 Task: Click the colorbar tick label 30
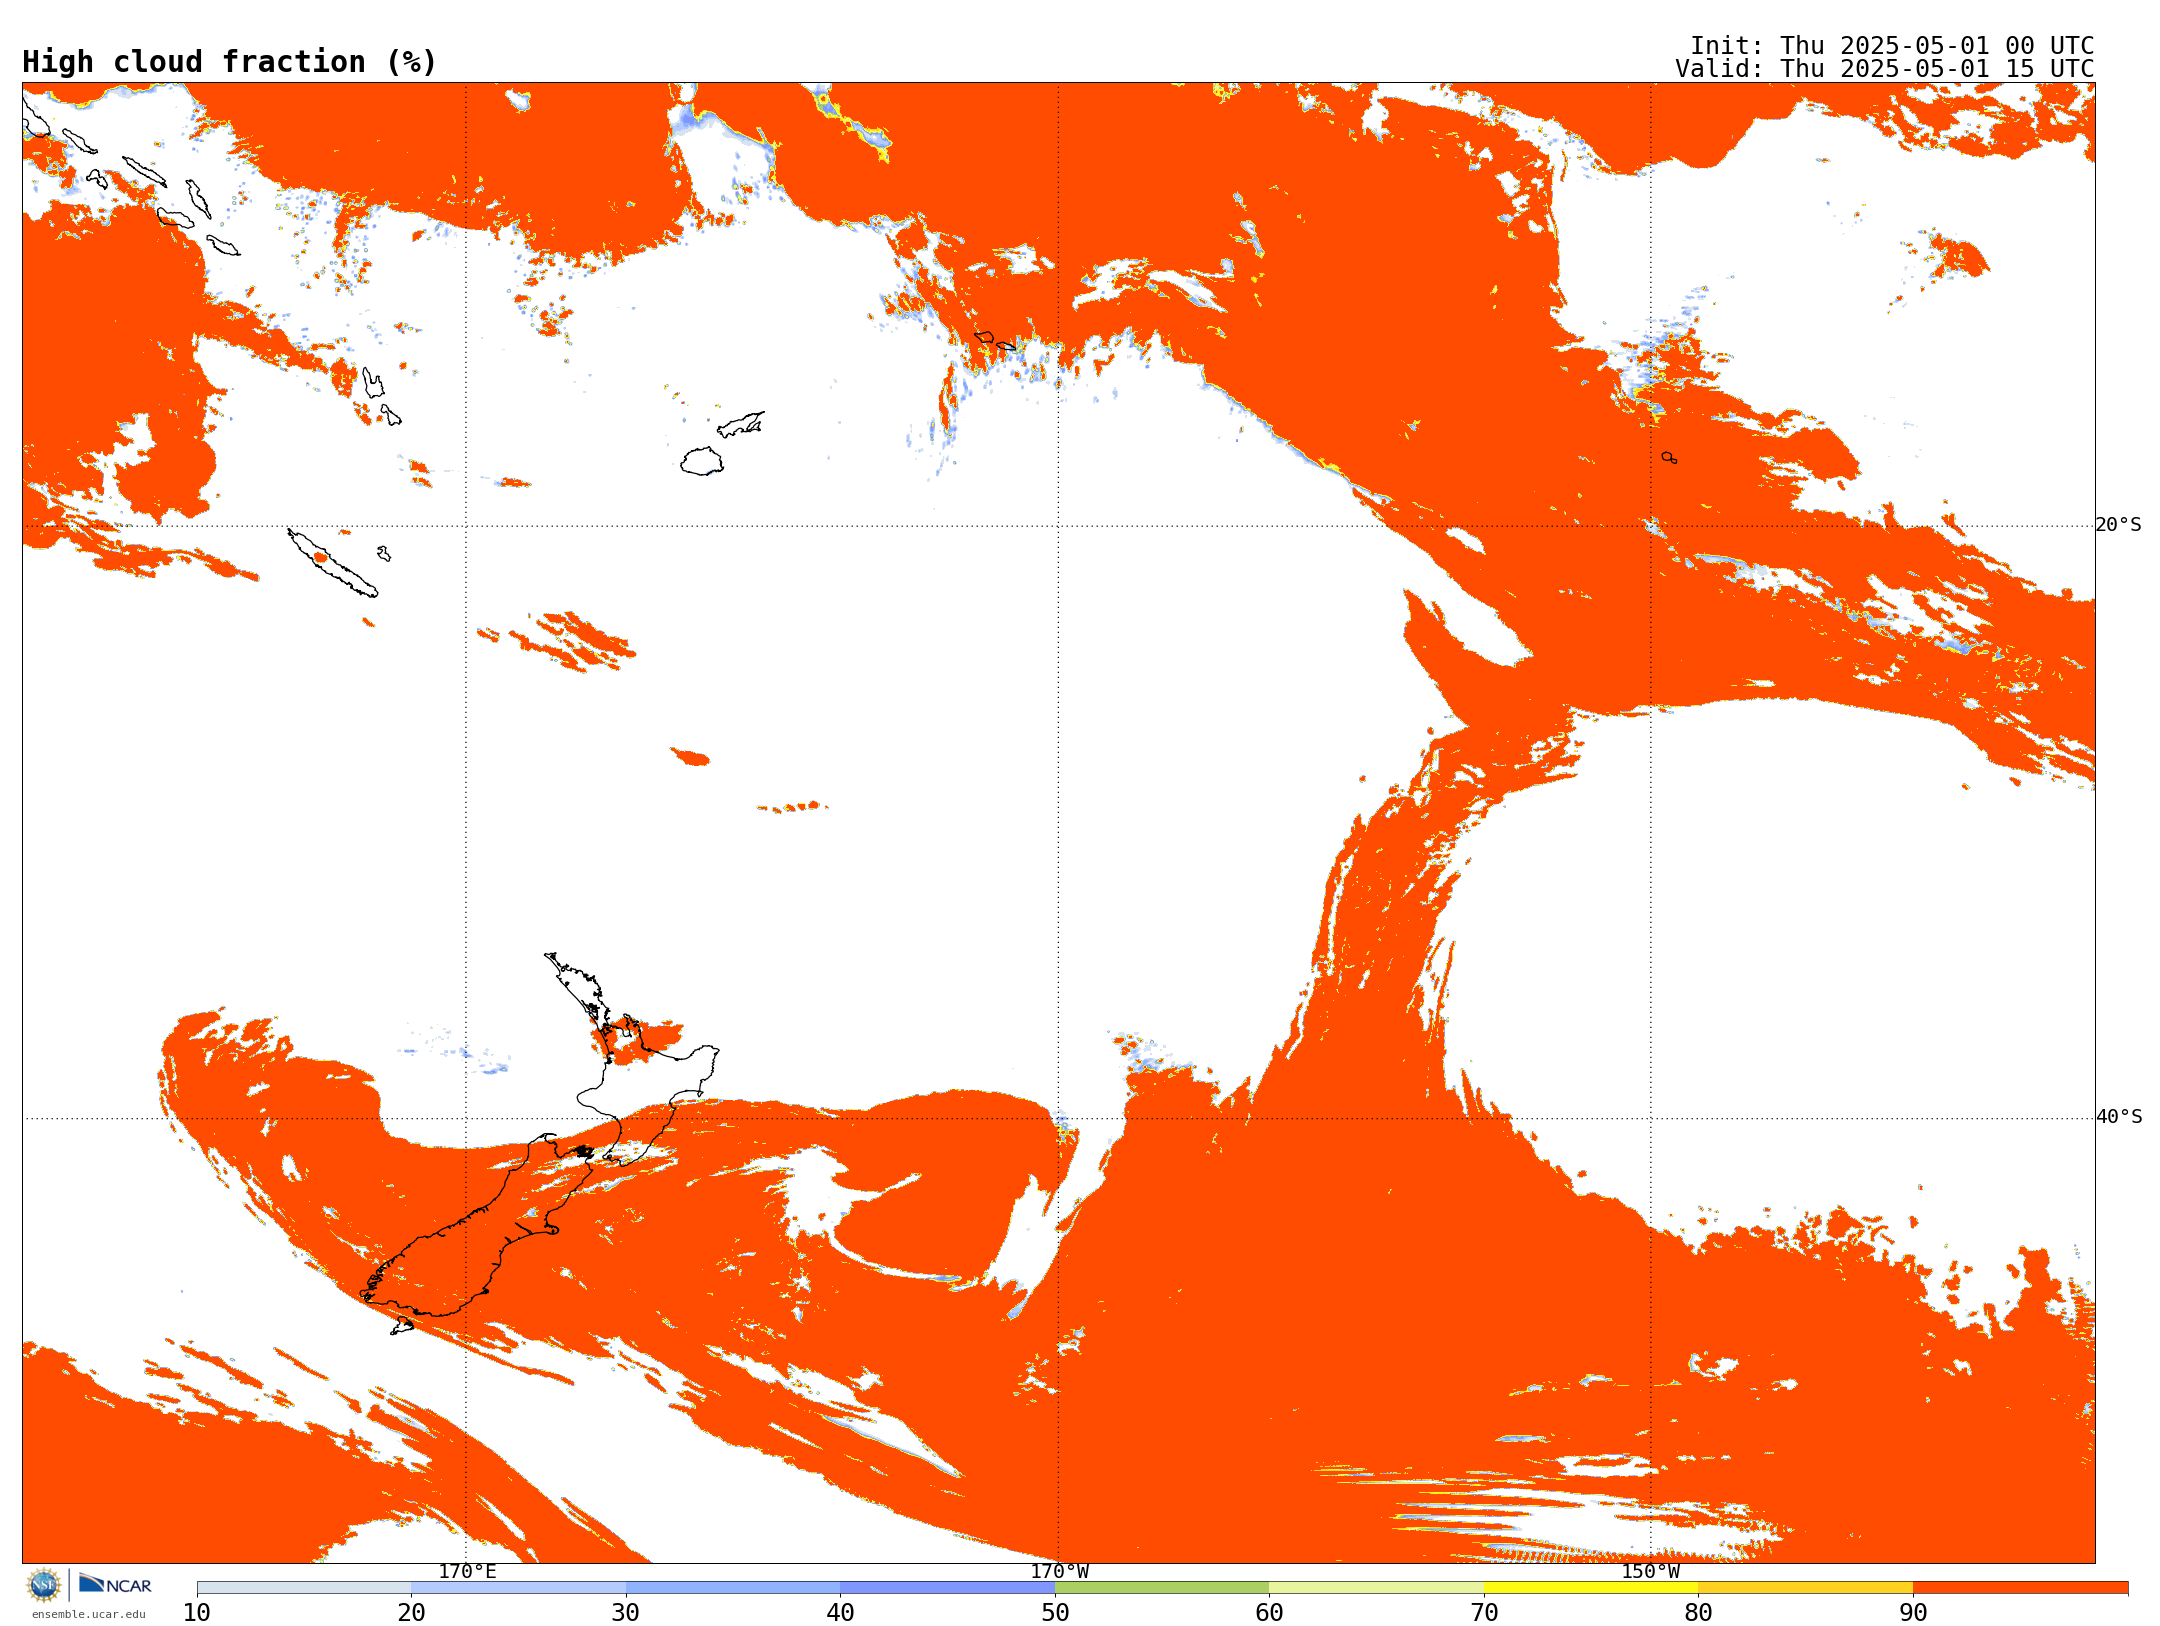(x=626, y=1613)
